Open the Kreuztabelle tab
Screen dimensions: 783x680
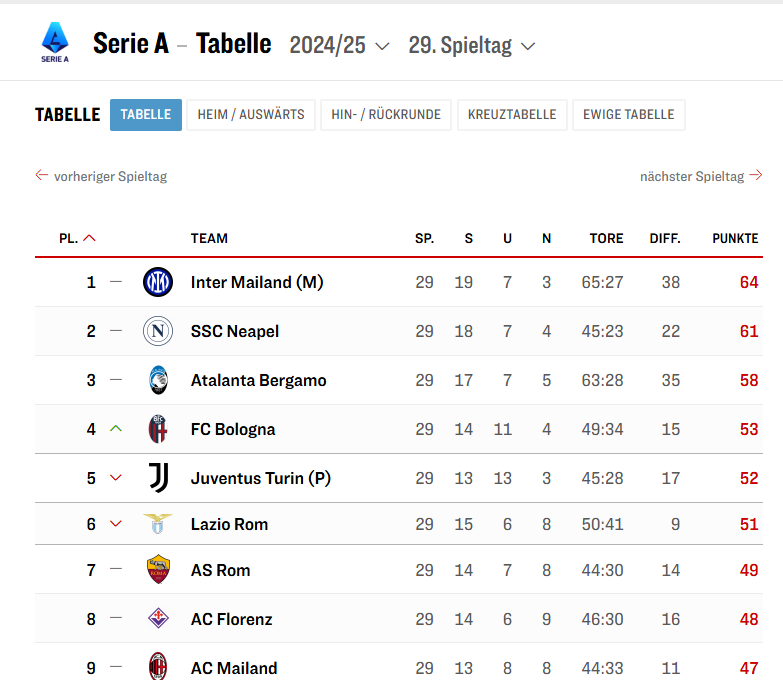(x=512, y=115)
